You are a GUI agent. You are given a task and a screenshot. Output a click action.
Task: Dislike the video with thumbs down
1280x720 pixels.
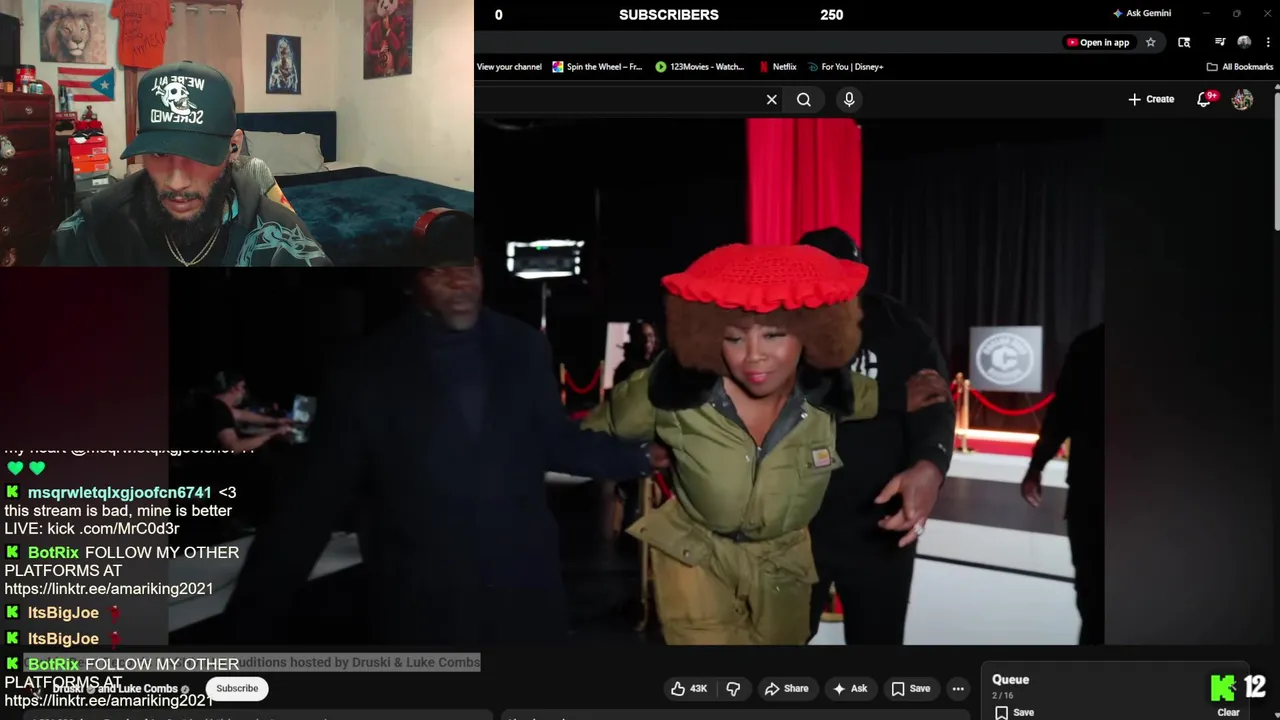click(x=733, y=688)
